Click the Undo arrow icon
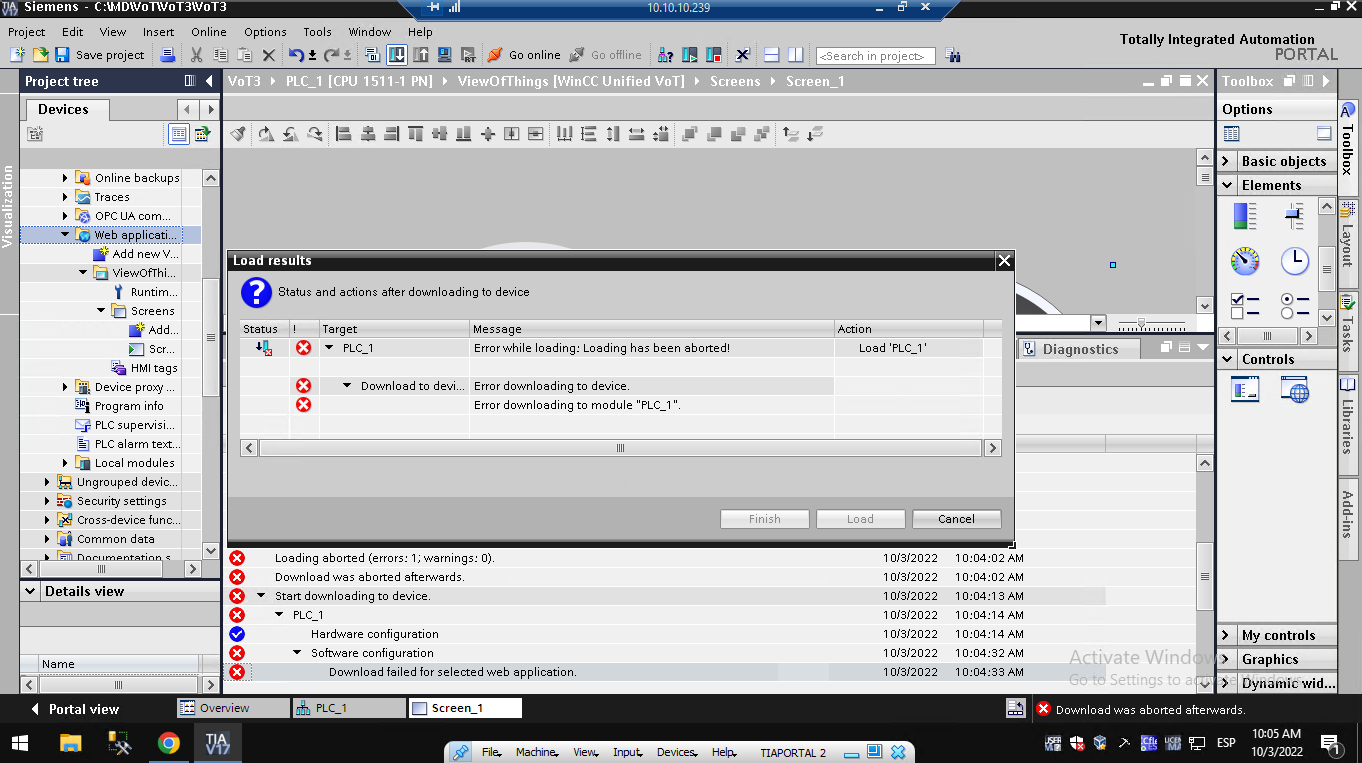This screenshot has width=1362, height=763. click(296, 55)
